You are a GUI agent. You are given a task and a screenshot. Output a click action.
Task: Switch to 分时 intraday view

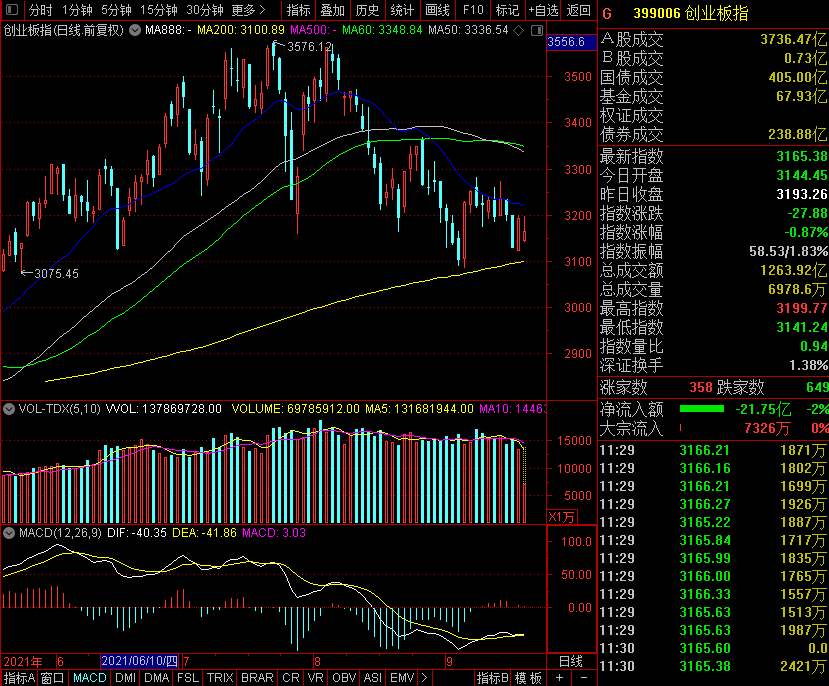(40, 10)
